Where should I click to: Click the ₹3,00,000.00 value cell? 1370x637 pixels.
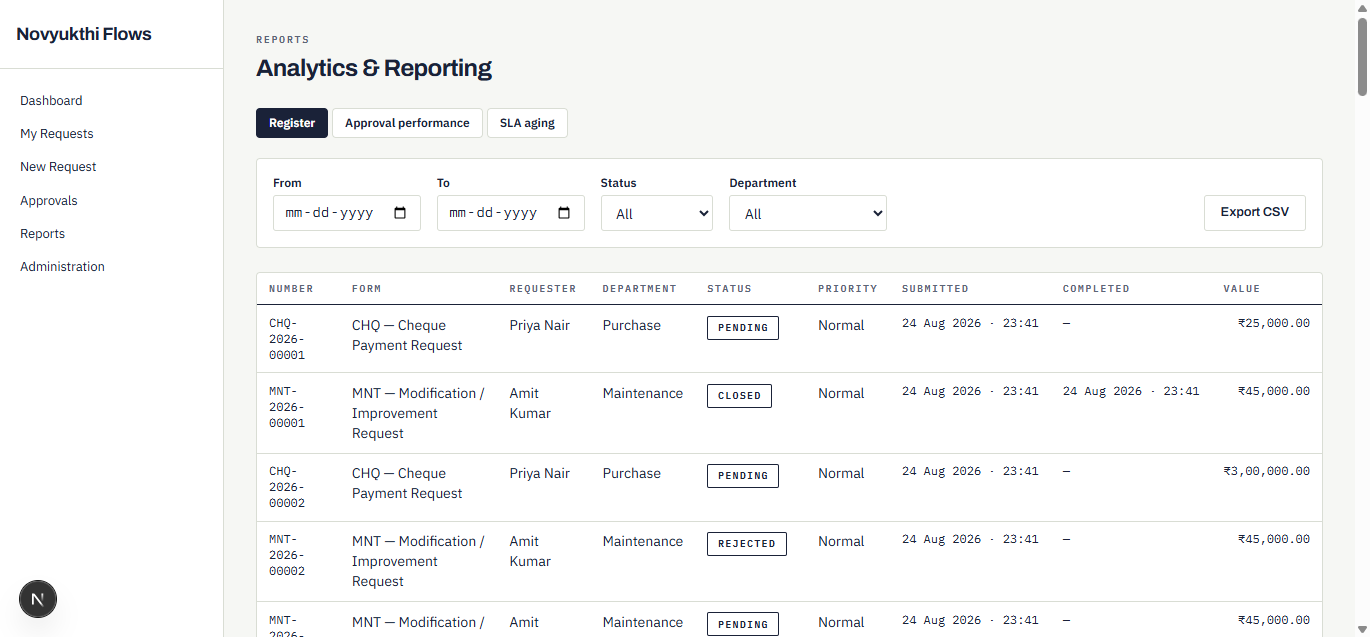point(1266,471)
